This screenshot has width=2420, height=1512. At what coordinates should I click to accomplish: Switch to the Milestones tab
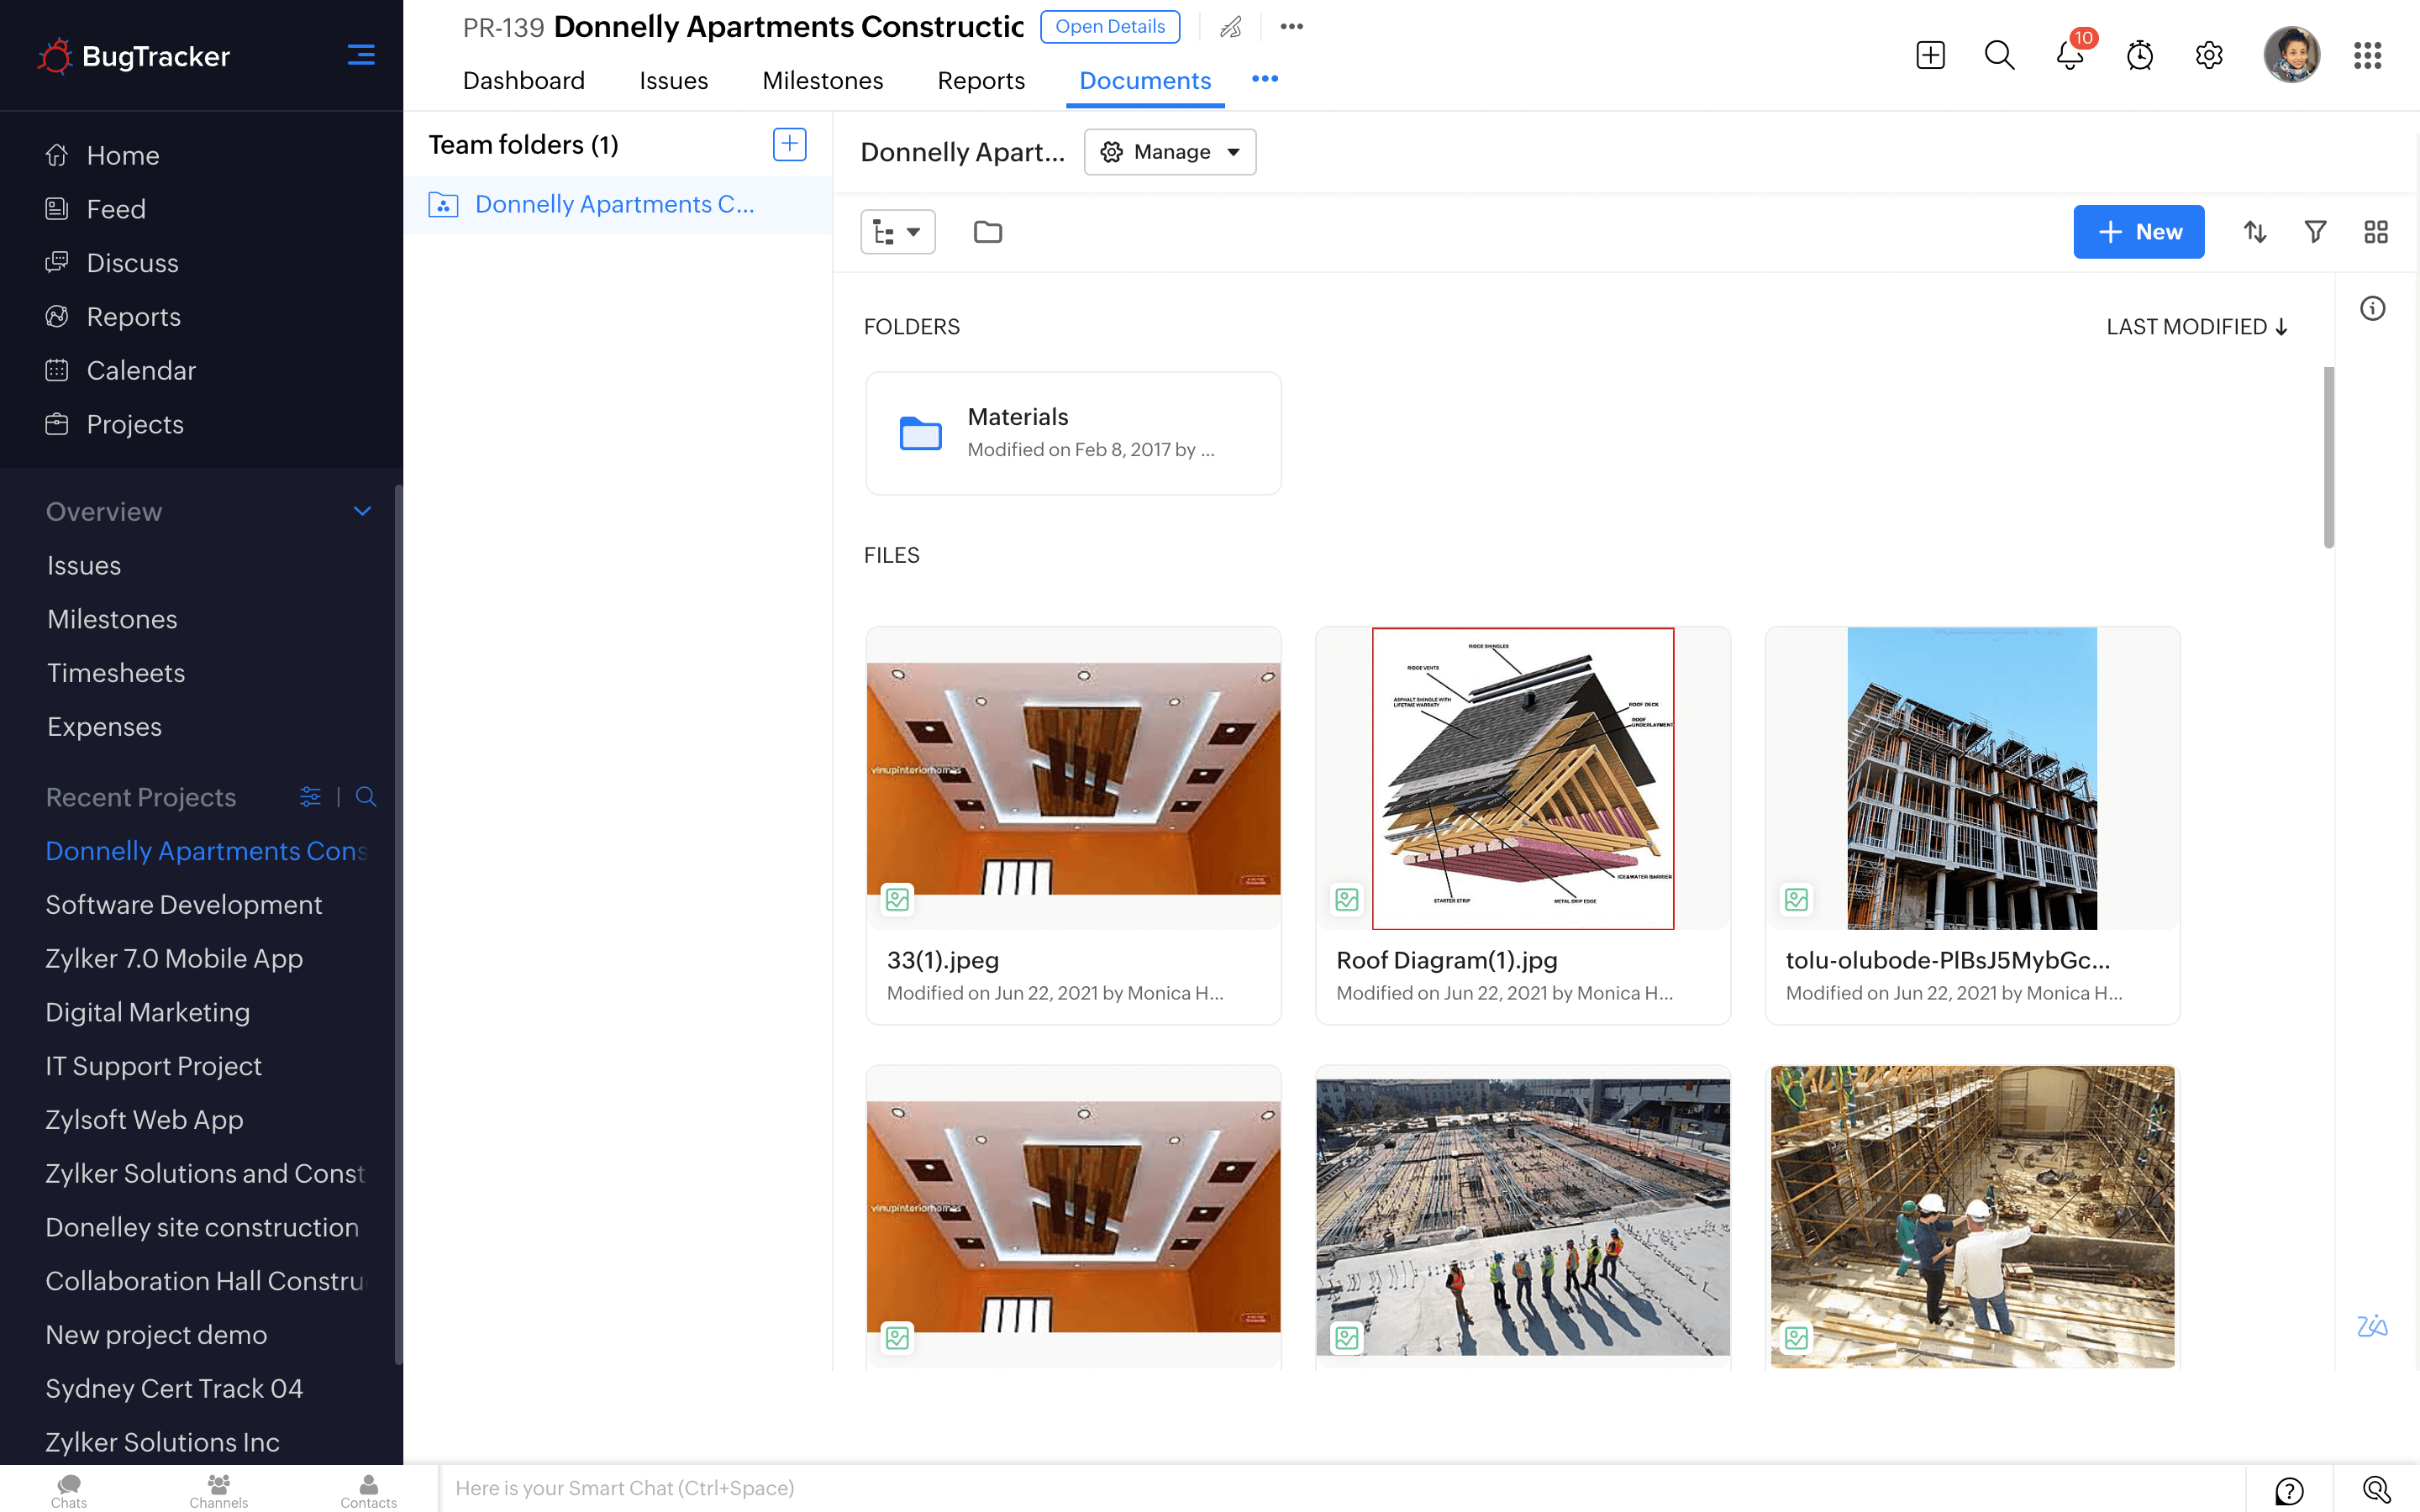822,81
